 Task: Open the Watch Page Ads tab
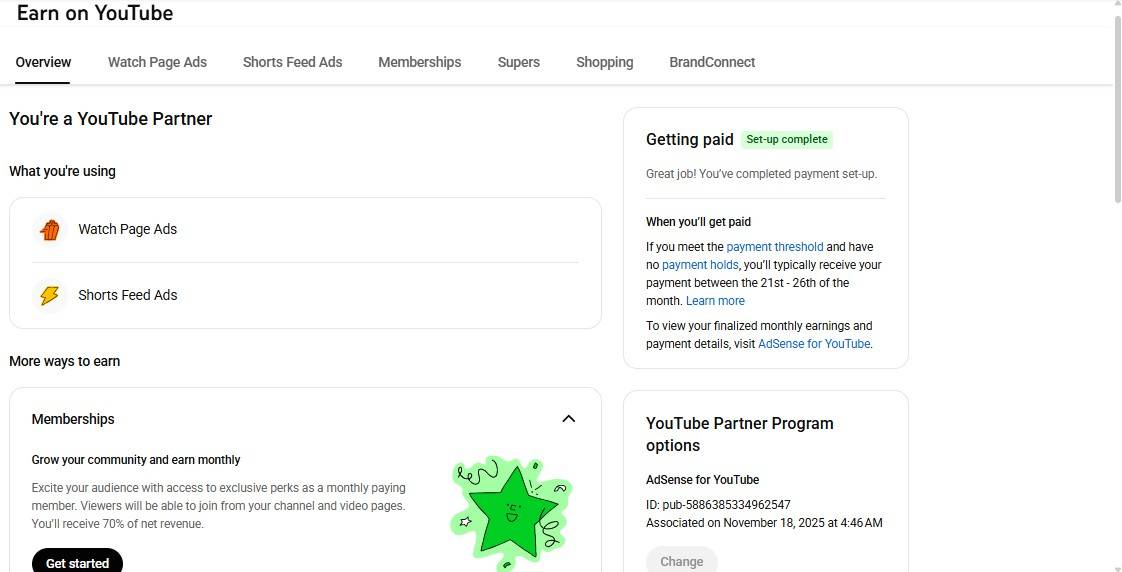[157, 62]
